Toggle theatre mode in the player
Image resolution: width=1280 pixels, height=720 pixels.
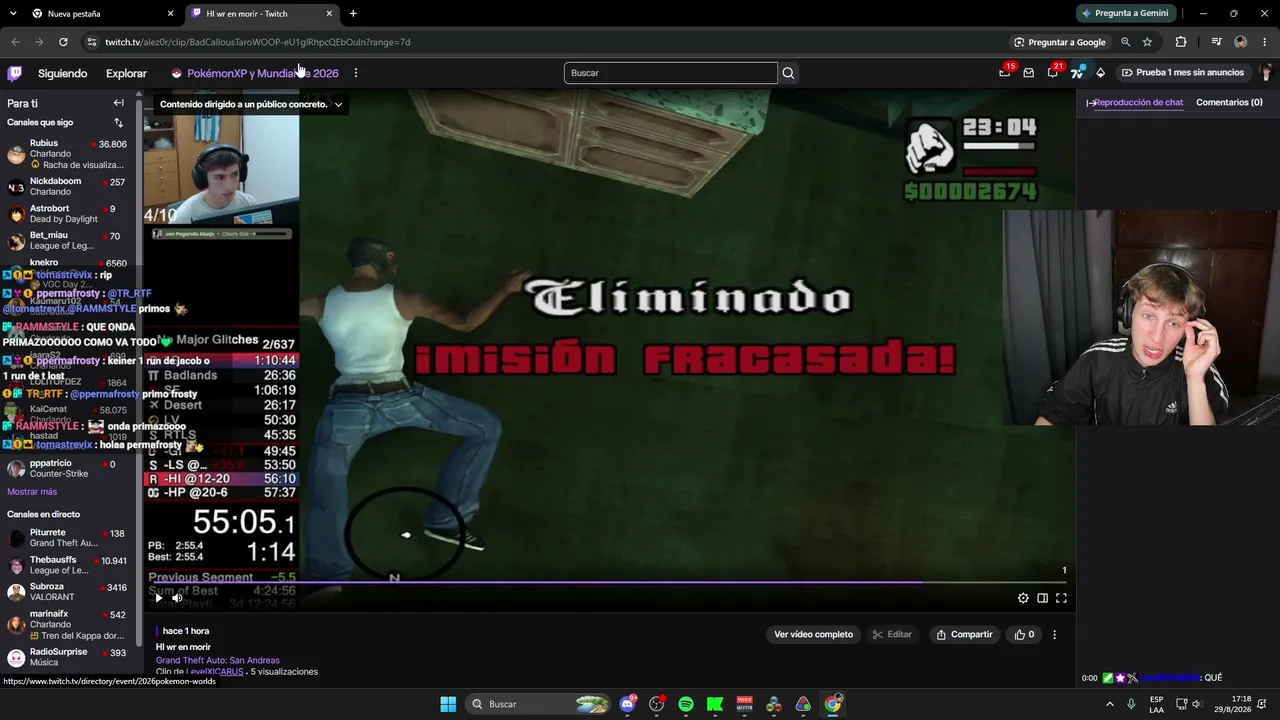coord(1042,598)
